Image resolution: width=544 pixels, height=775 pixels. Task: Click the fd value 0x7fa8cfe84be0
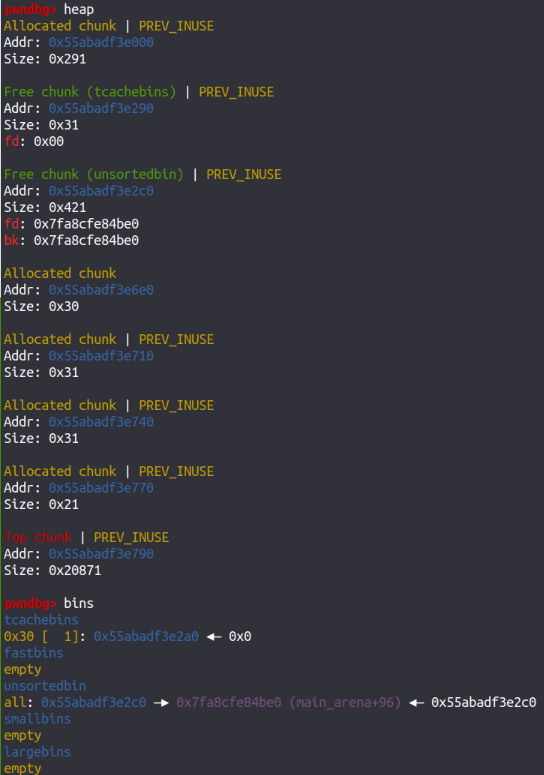(86, 224)
